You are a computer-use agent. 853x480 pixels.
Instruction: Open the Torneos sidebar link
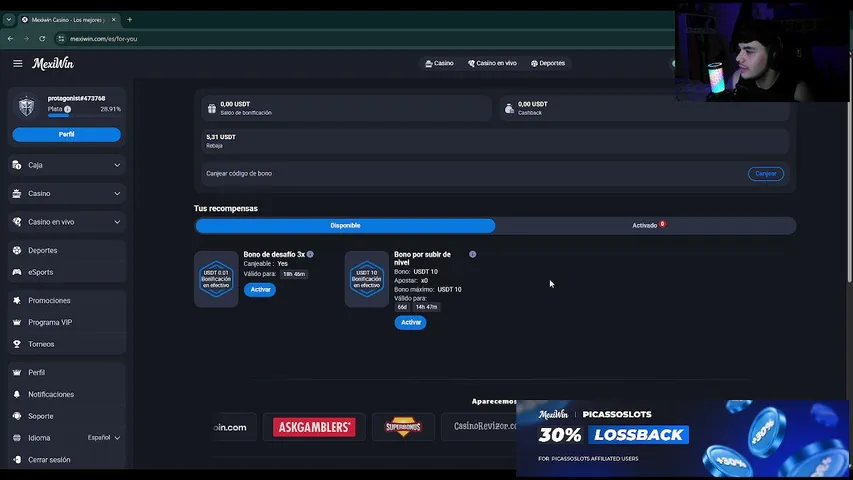click(x=41, y=344)
